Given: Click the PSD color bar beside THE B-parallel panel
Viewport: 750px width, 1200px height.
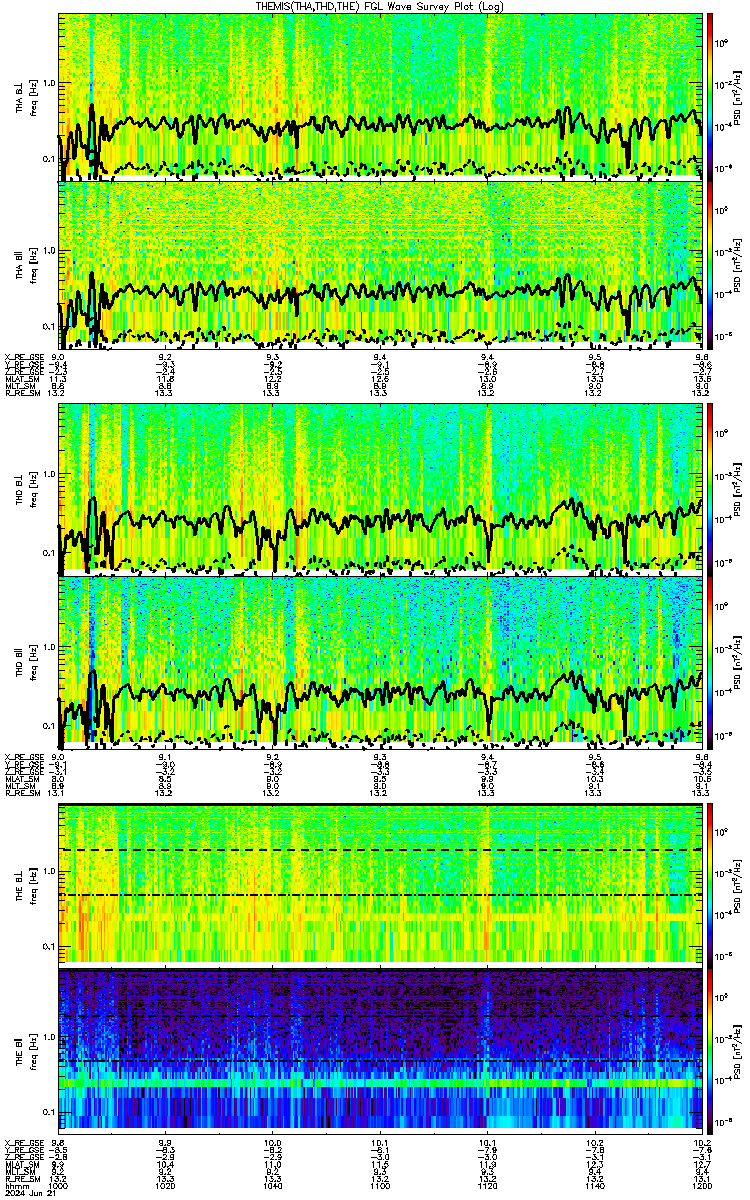Looking at the screenshot, I should [711, 1050].
